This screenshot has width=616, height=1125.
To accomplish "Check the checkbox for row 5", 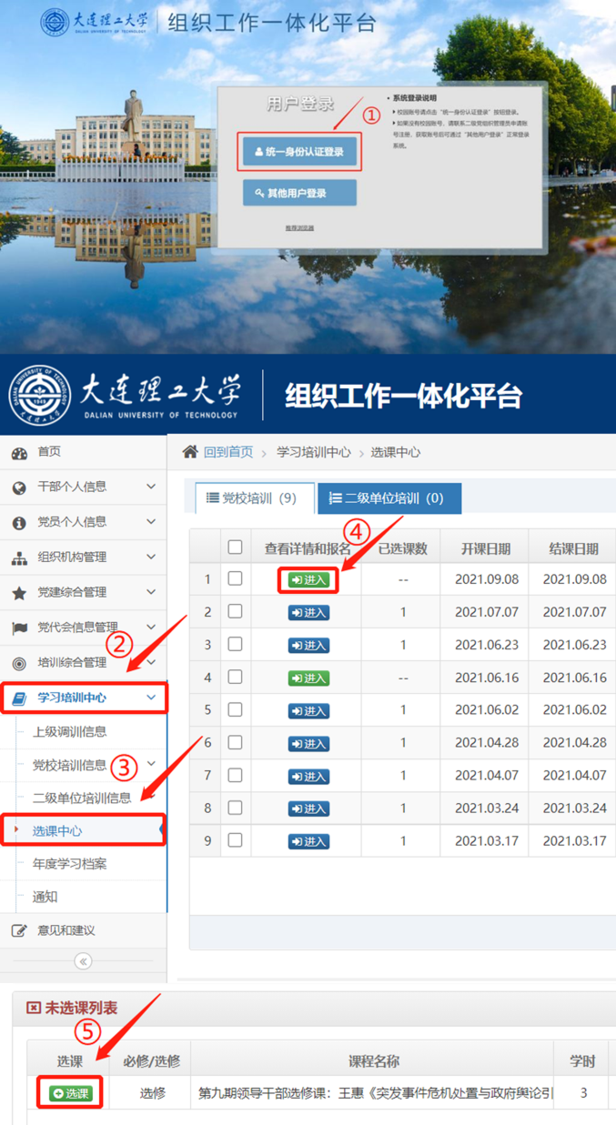I will click(x=235, y=710).
